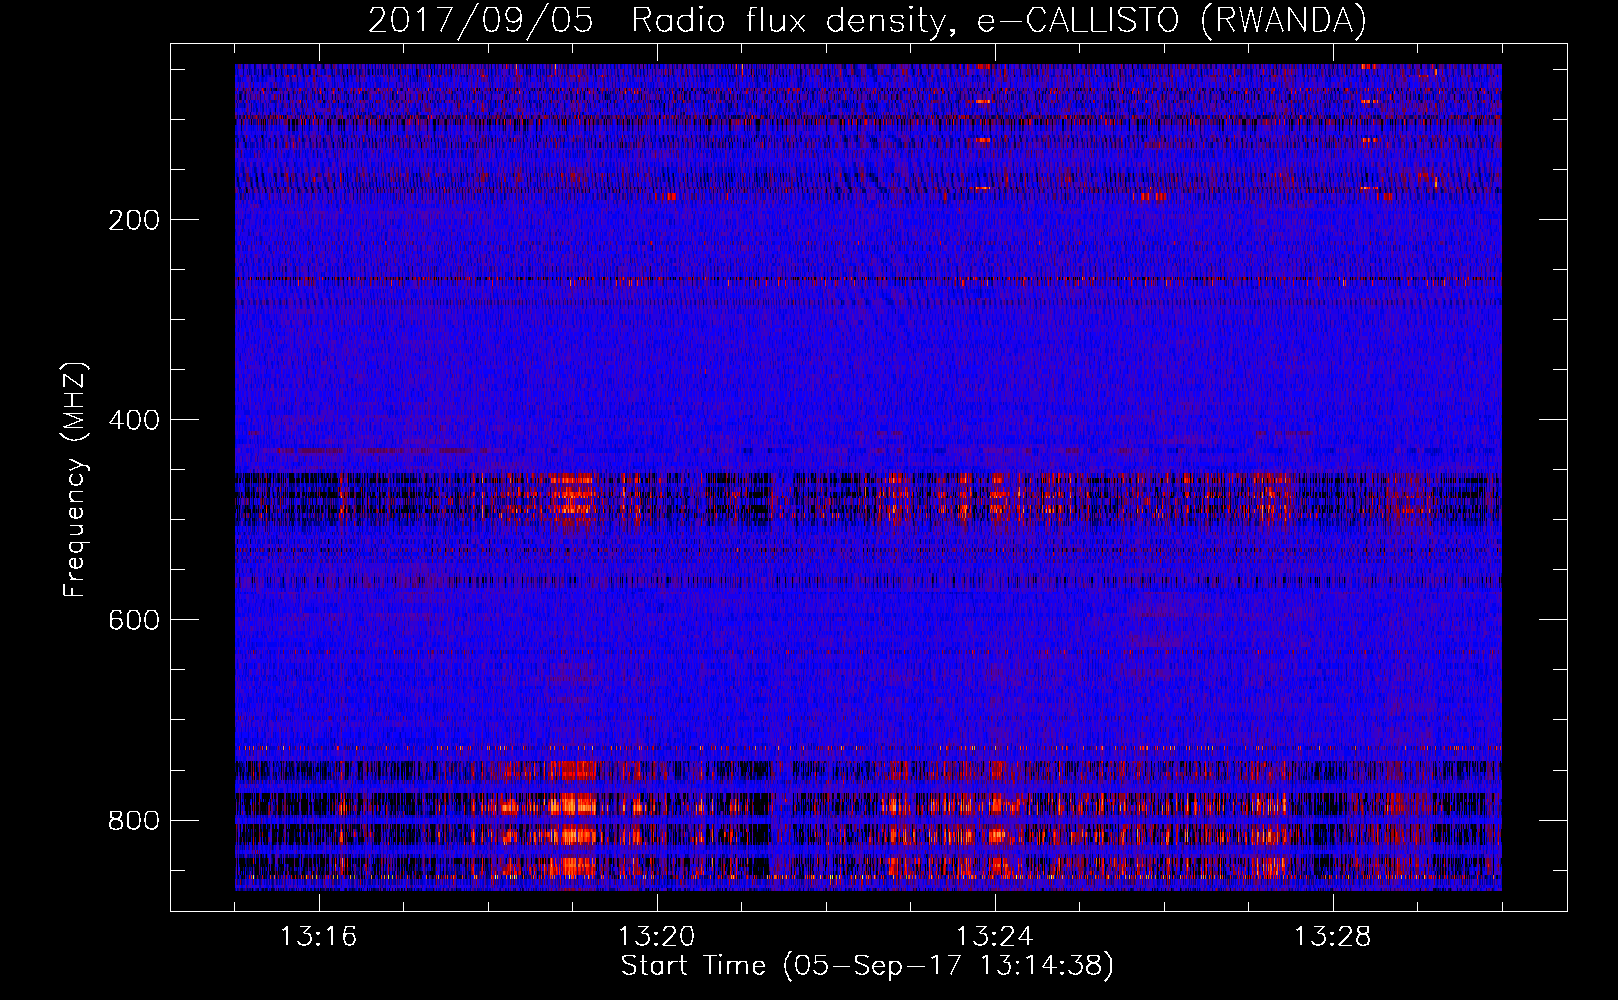Click the 800 frequency tick label
The image size is (1618, 1000).
click(134, 820)
